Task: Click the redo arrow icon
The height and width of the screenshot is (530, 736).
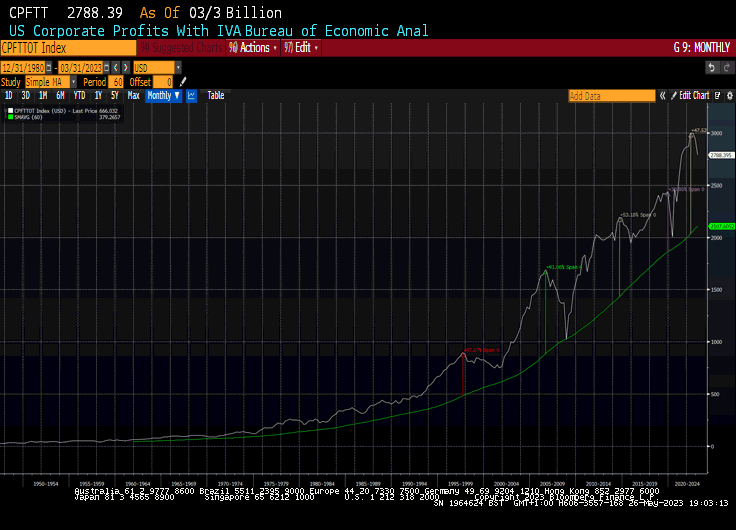Action: 727,67
